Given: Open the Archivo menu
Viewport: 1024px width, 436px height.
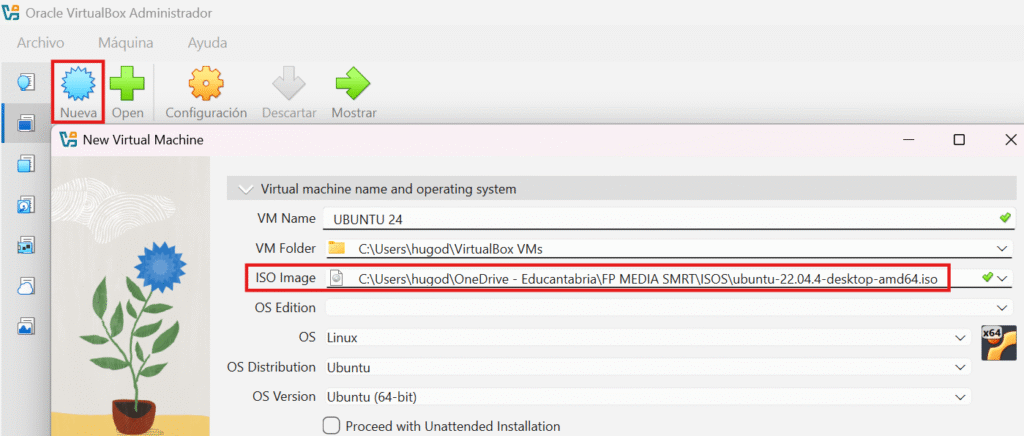Looking at the screenshot, I should (x=40, y=43).
